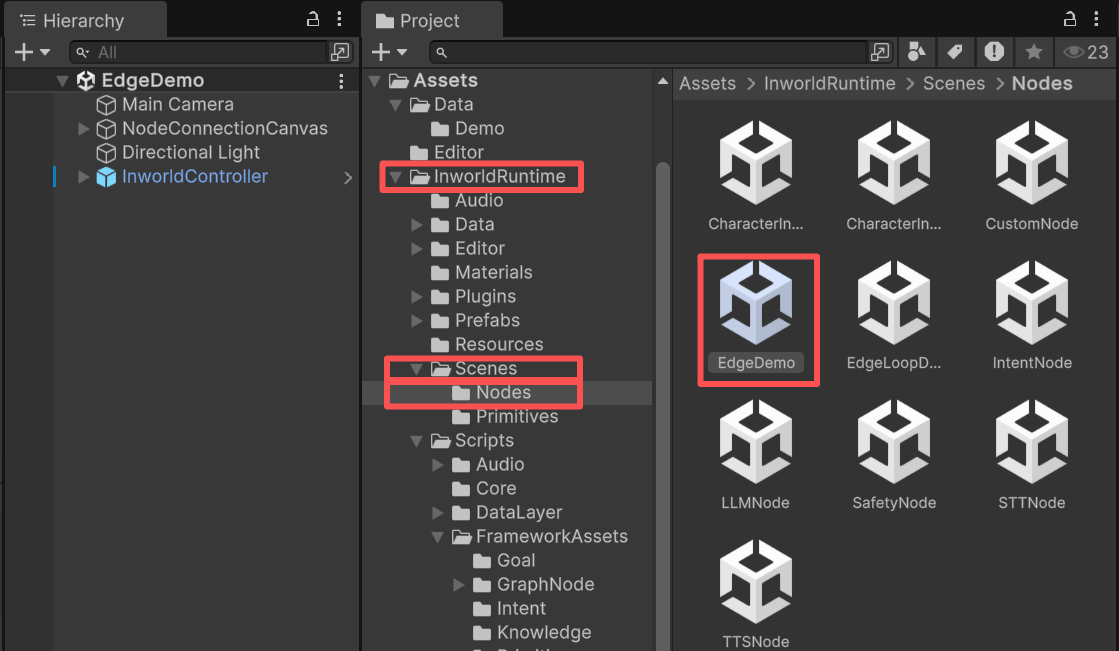Lock the Hierarchy panel
Screen dimensions: 1119x651
[313, 19]
